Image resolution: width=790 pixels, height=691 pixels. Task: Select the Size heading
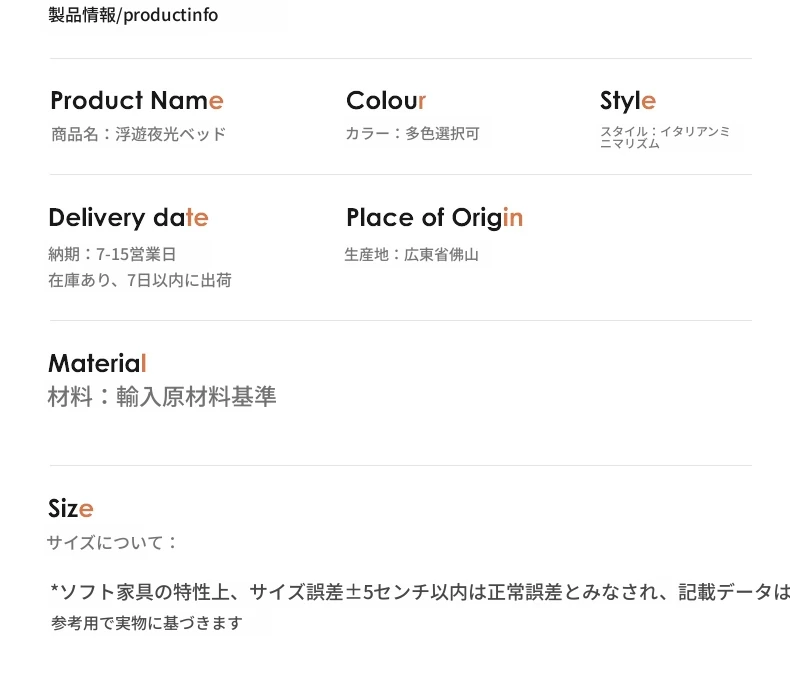(71, 508)
